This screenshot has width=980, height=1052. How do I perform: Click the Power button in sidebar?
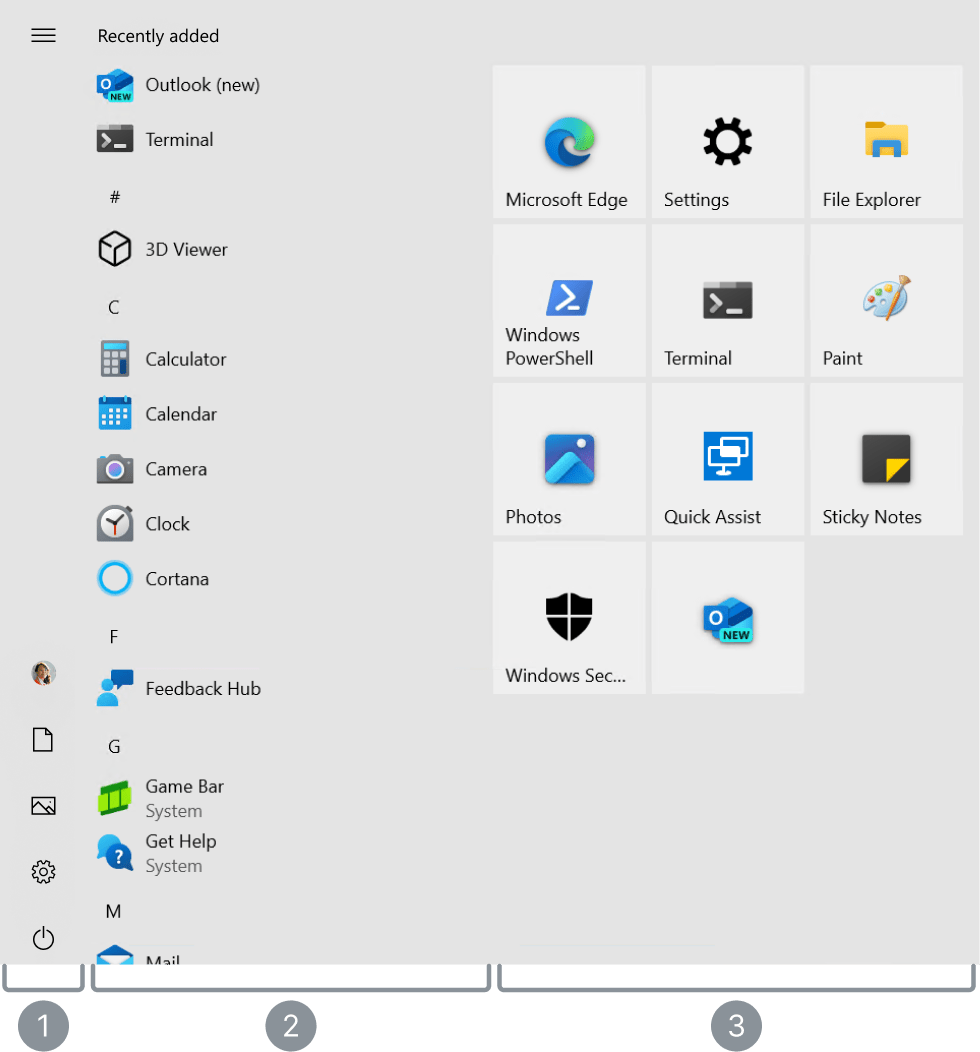(x=44, y=938)
